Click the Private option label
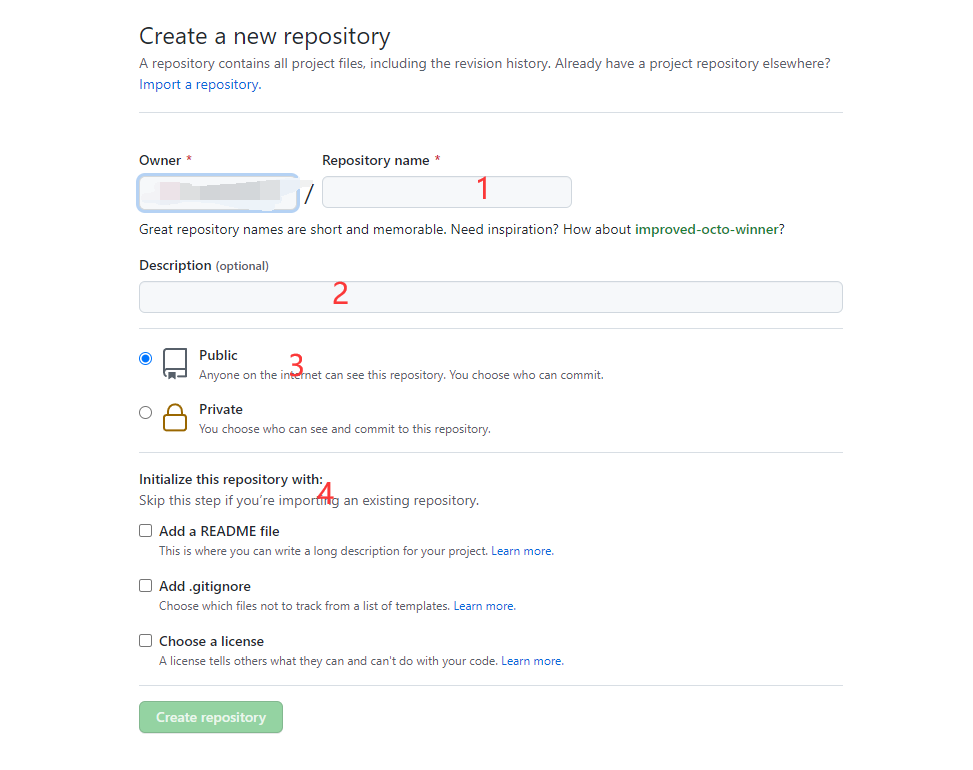973x770 pixels. point(221,410)
